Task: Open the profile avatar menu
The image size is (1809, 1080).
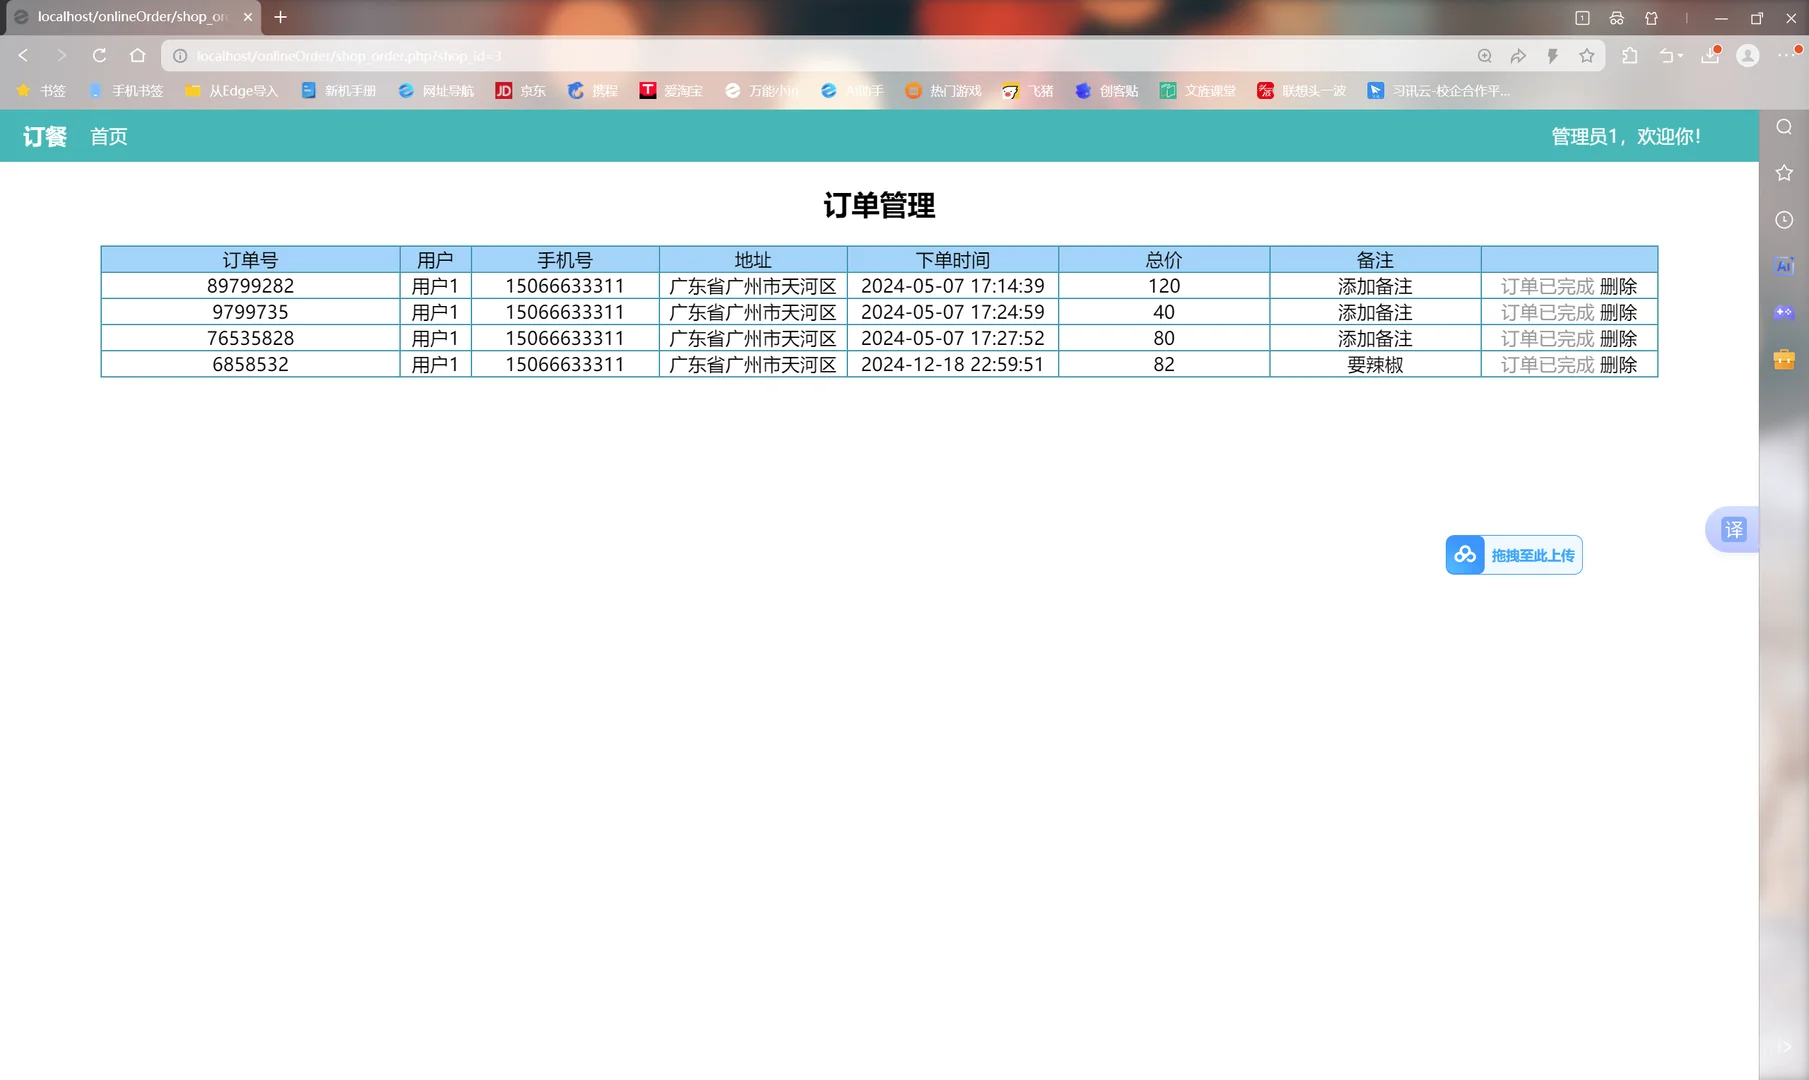Action: click(x=1748, y=55)
